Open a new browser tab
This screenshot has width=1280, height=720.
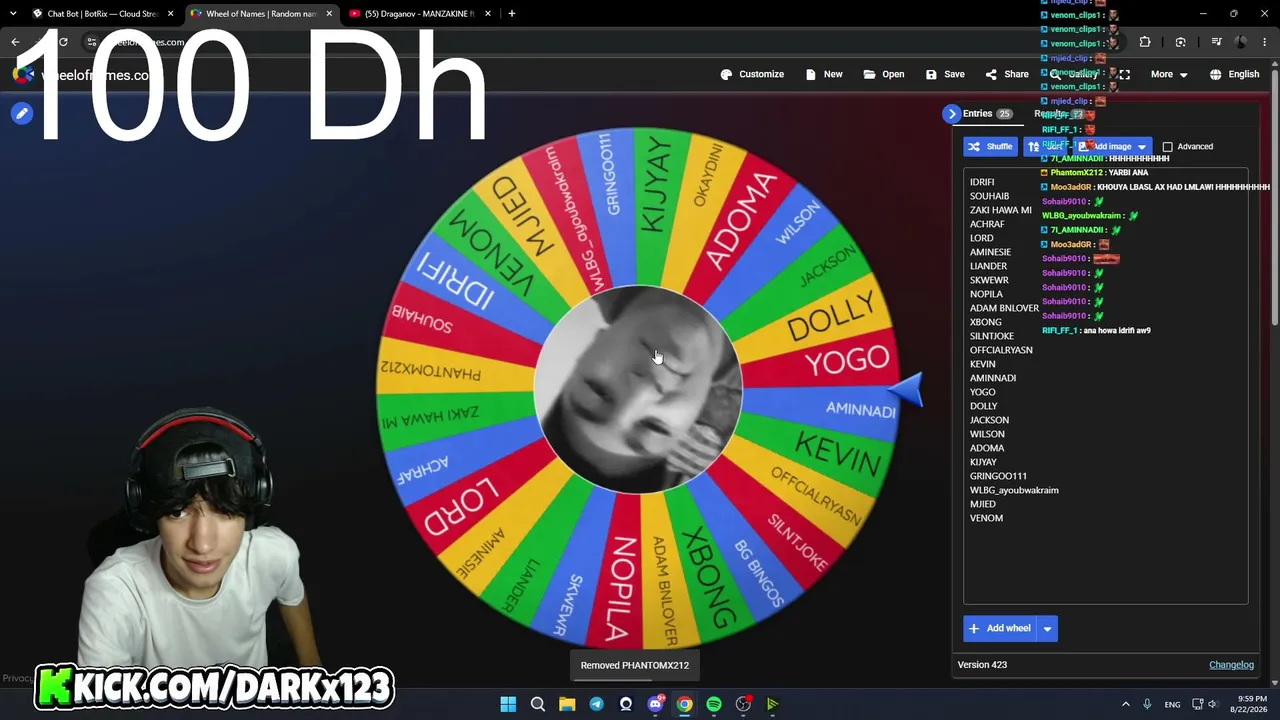click(x=512, y=14)
